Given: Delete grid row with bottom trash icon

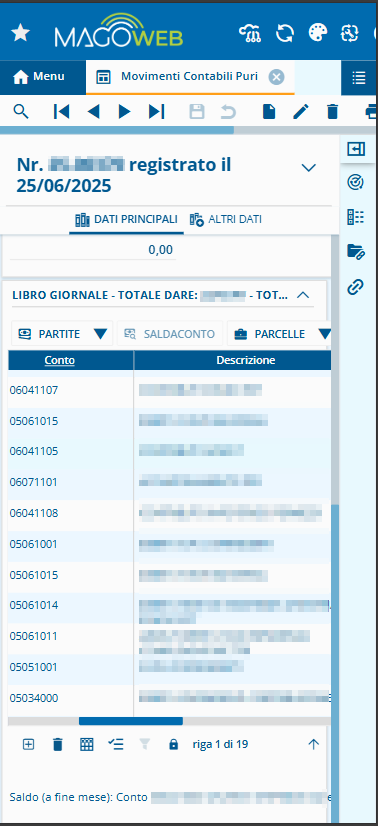Looking at the screenshot, I should point(57,744).
